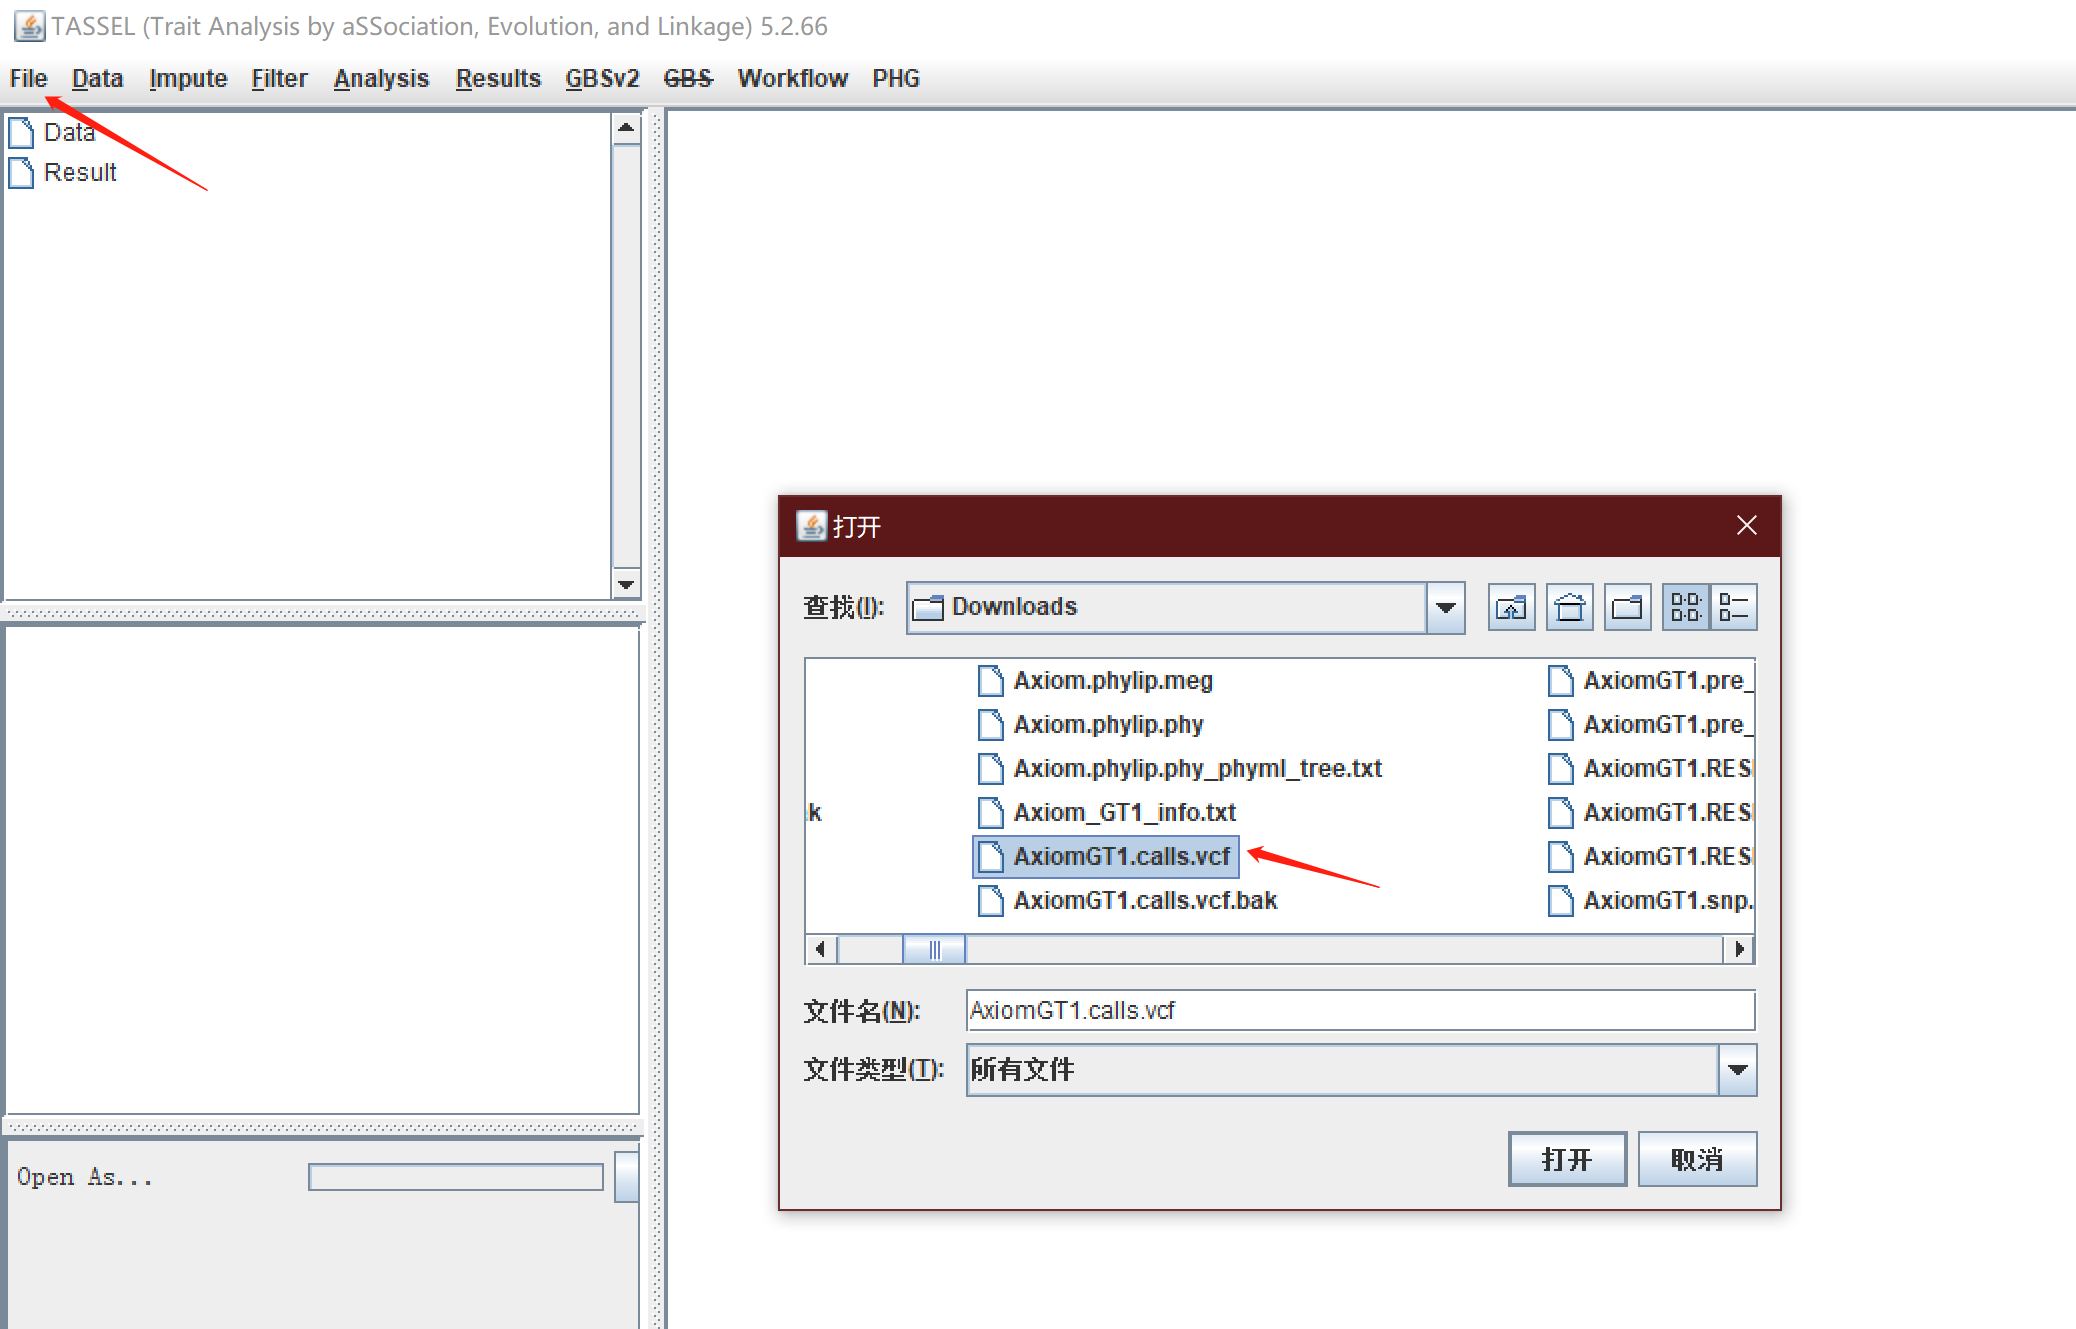The height and width of the screenshot is (1329, 2076).
Task: Expand the Downloads look-in dropdown
Action: (x=1445, y=607)
